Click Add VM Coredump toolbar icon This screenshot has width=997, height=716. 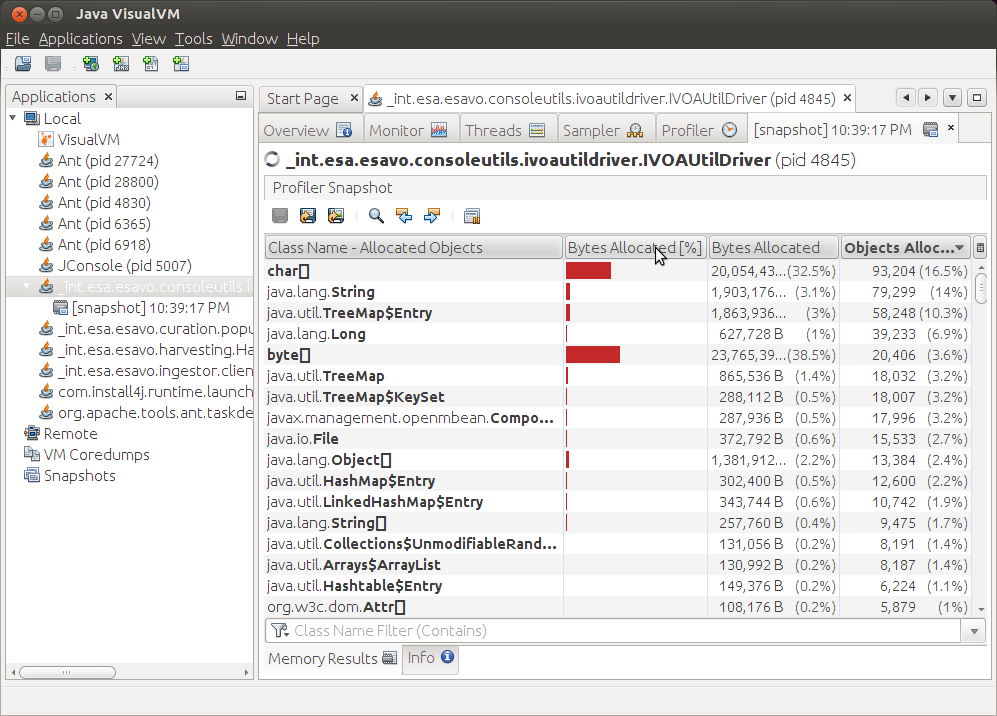[x=151, y=64]
